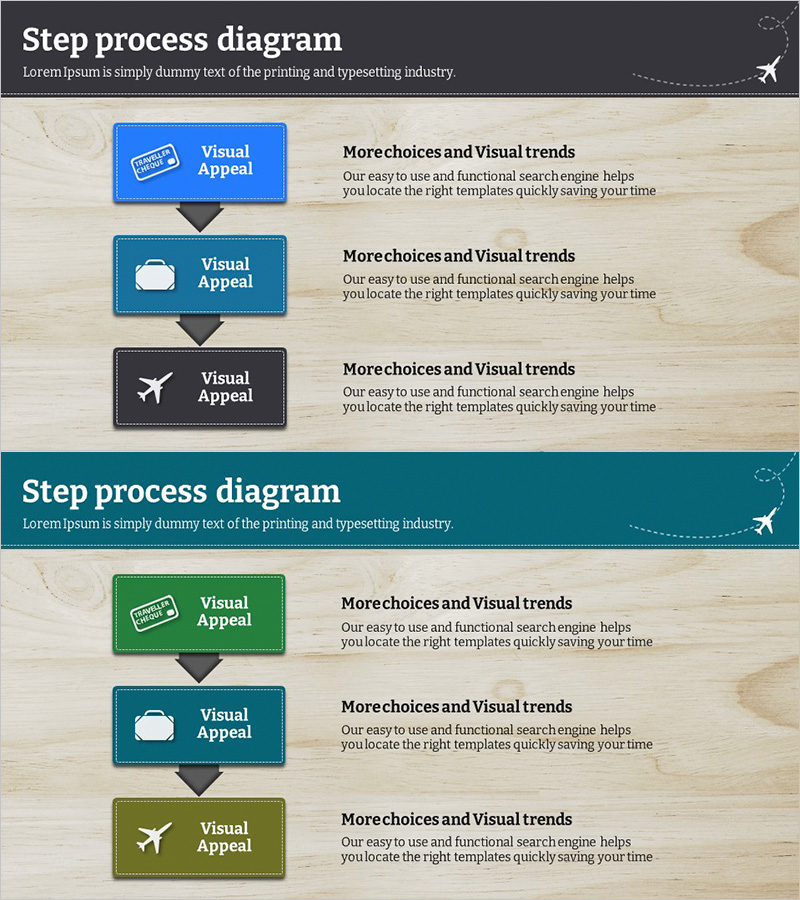
Task: Select the arrow above the olive box
Action: (199, 781)
